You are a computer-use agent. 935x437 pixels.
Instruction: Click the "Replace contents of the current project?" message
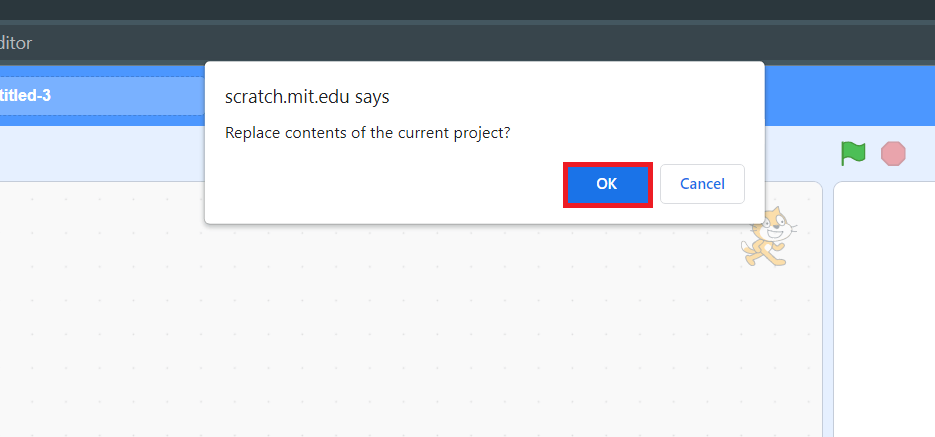[x=368, y=133]
